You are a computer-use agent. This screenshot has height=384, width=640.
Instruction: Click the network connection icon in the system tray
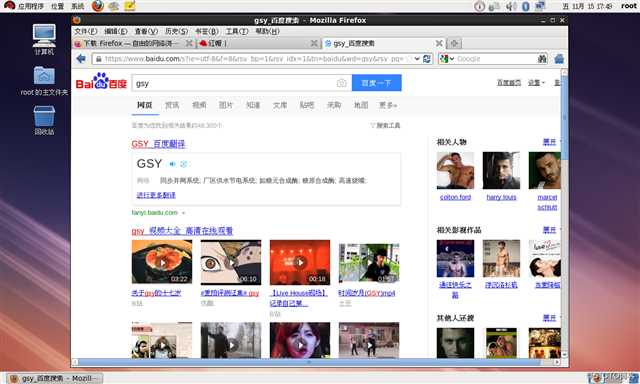tap(540, 6)
